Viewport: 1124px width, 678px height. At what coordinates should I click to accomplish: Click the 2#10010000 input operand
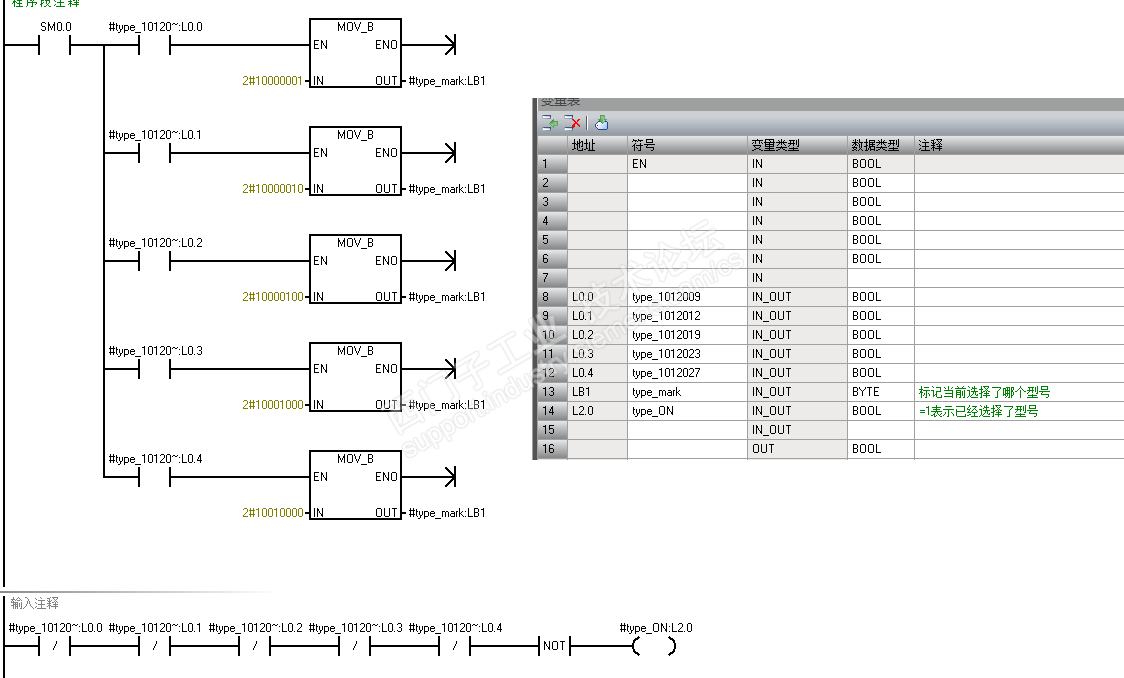click(x=272, y=513)
